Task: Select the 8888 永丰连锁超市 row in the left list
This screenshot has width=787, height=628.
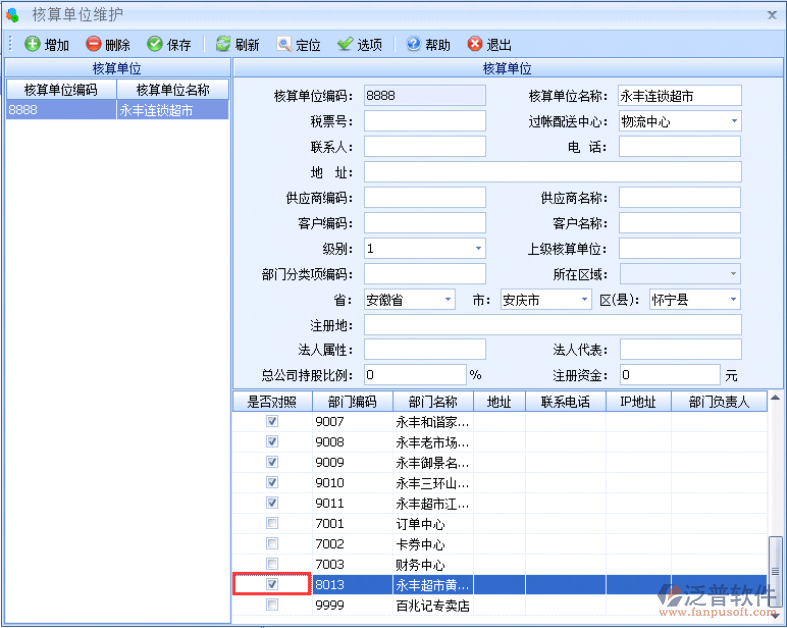Action: 116,110
